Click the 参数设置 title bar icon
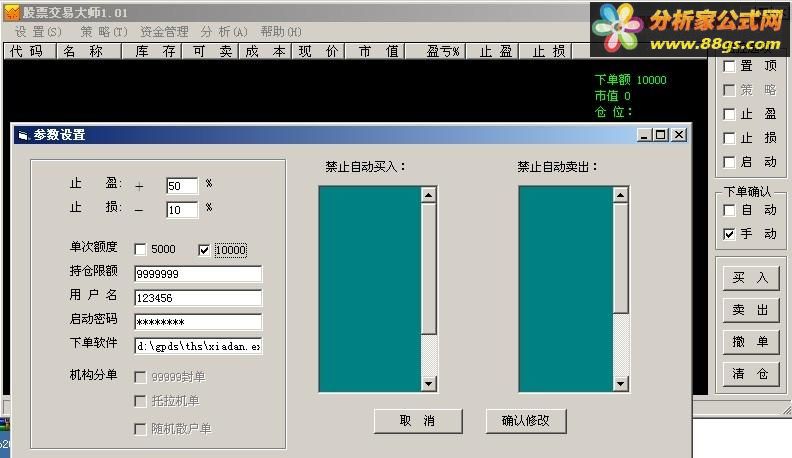Image resolution: width=792 pixels, height=458 pixels. [x=23, y=135]
